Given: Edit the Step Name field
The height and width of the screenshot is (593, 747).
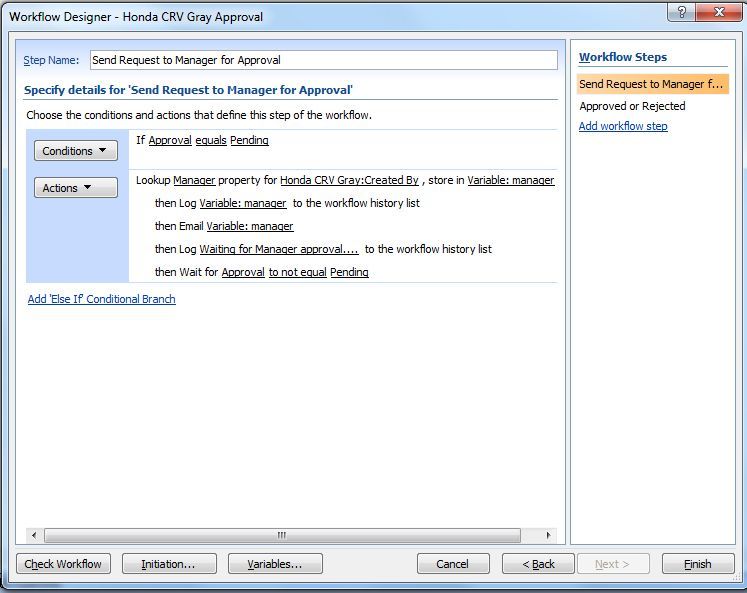Looking at the screenshot, I should pos(323,60).
